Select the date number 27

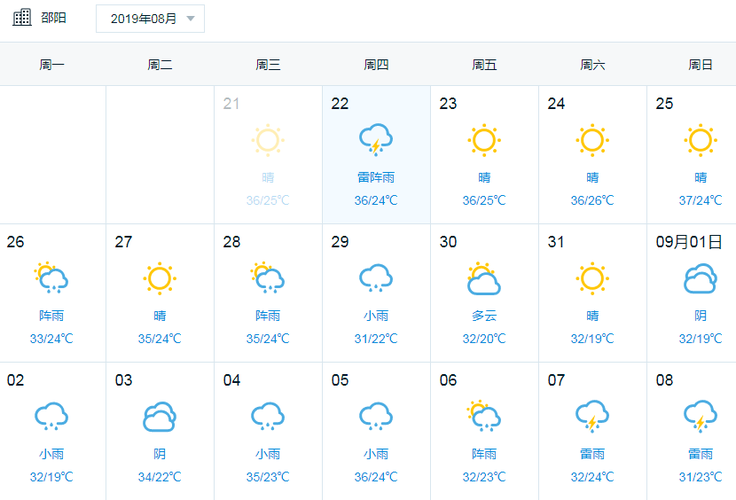123,242
